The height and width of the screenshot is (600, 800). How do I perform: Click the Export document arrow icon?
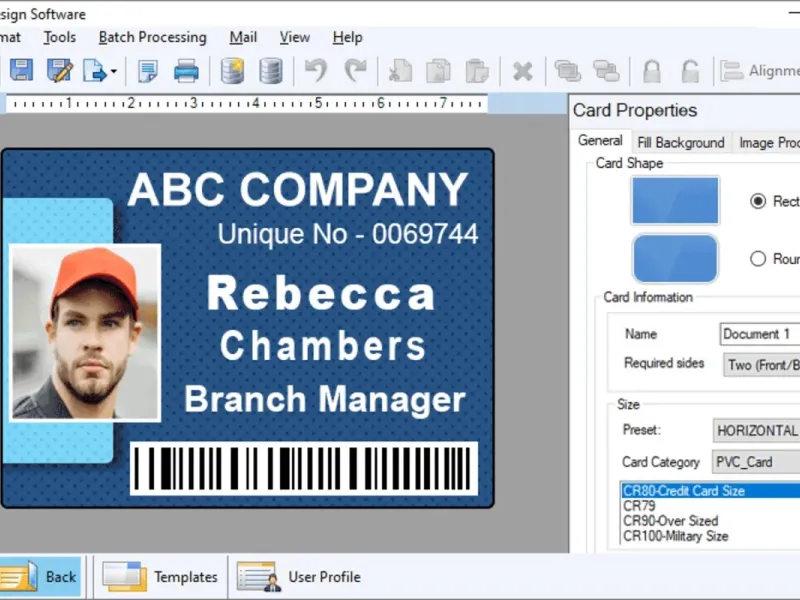pos(95,71)
